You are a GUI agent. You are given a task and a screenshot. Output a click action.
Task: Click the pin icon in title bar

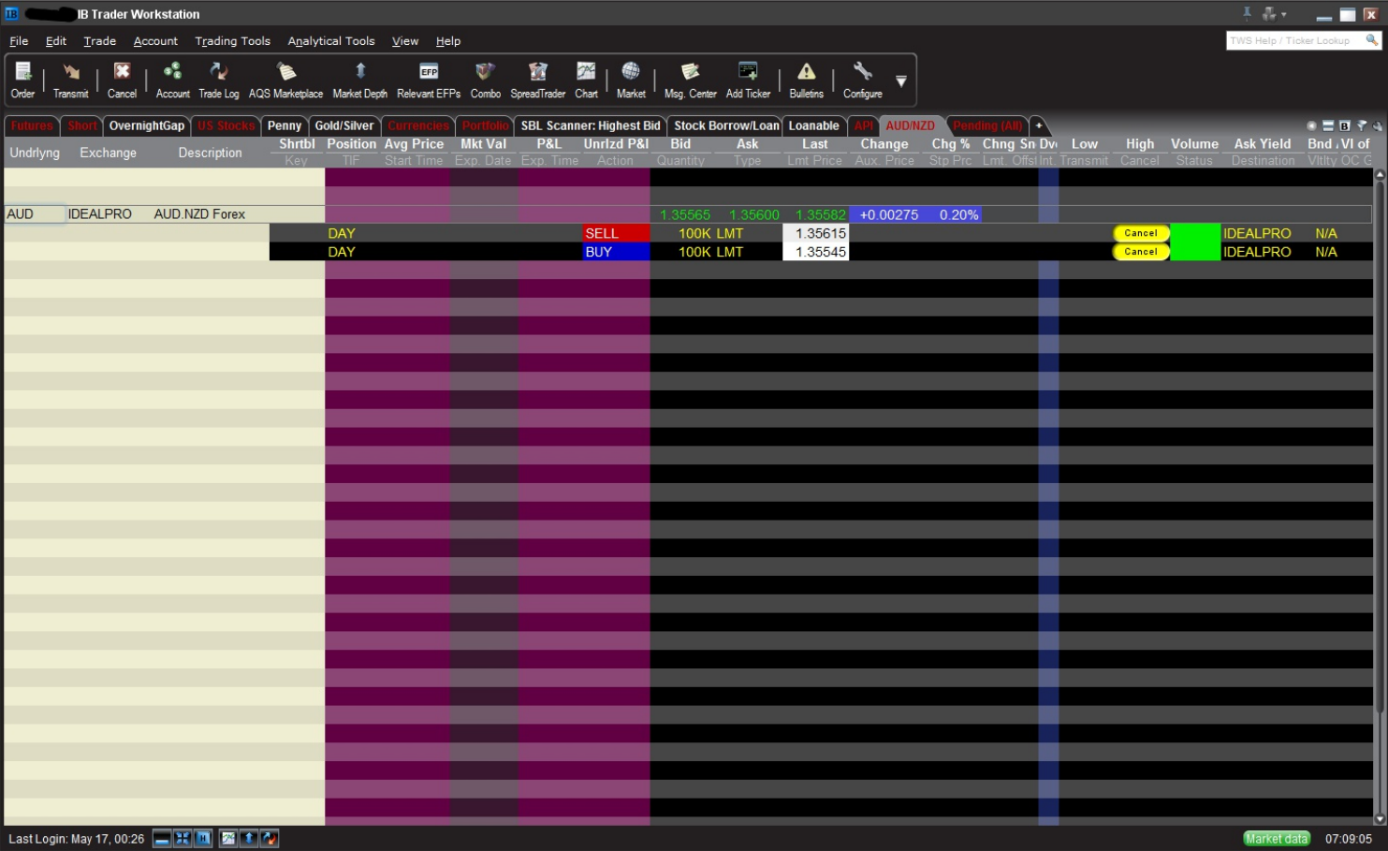coord(1247,13)
